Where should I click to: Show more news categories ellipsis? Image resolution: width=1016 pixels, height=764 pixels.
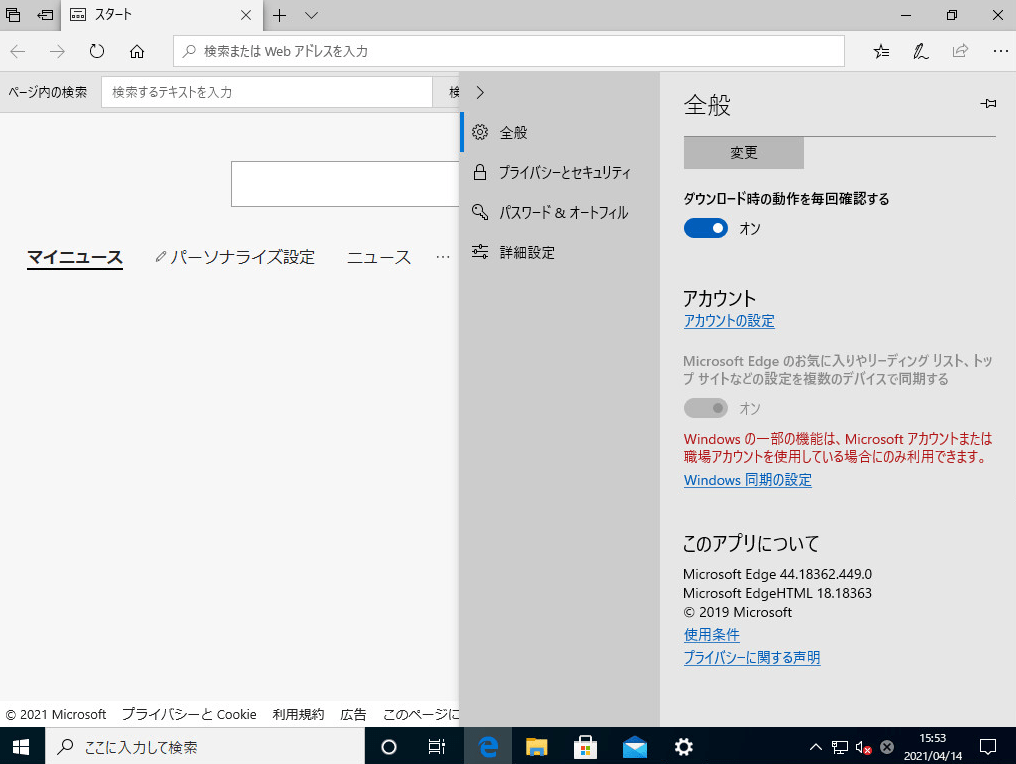[x=443, y=257]
